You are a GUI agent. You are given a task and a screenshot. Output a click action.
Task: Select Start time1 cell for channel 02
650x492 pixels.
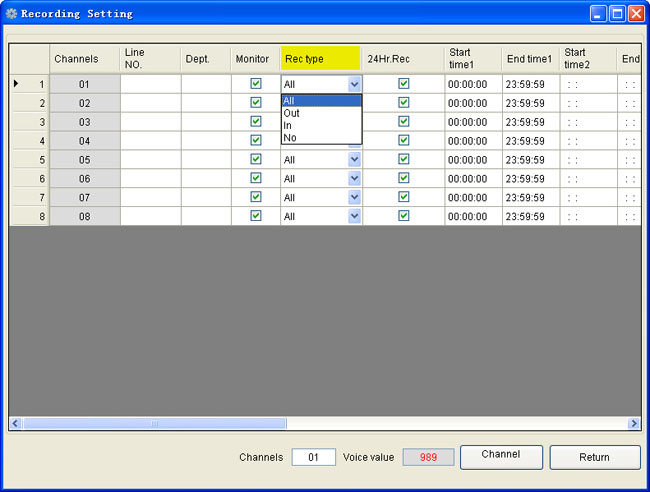tap(472, 103)
